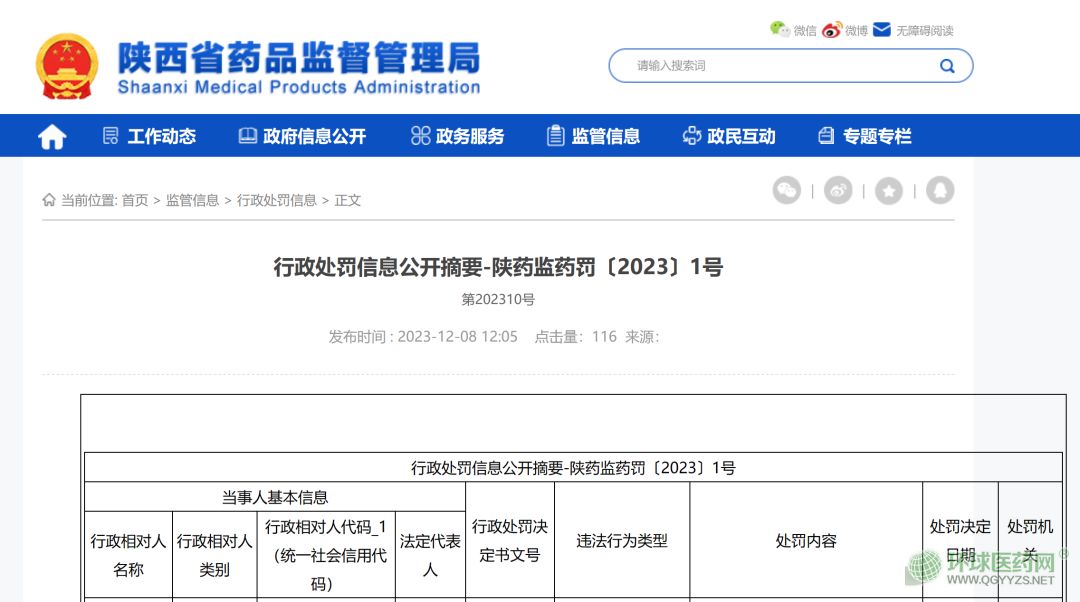Open the 专题专栏 navigation item

865,137
